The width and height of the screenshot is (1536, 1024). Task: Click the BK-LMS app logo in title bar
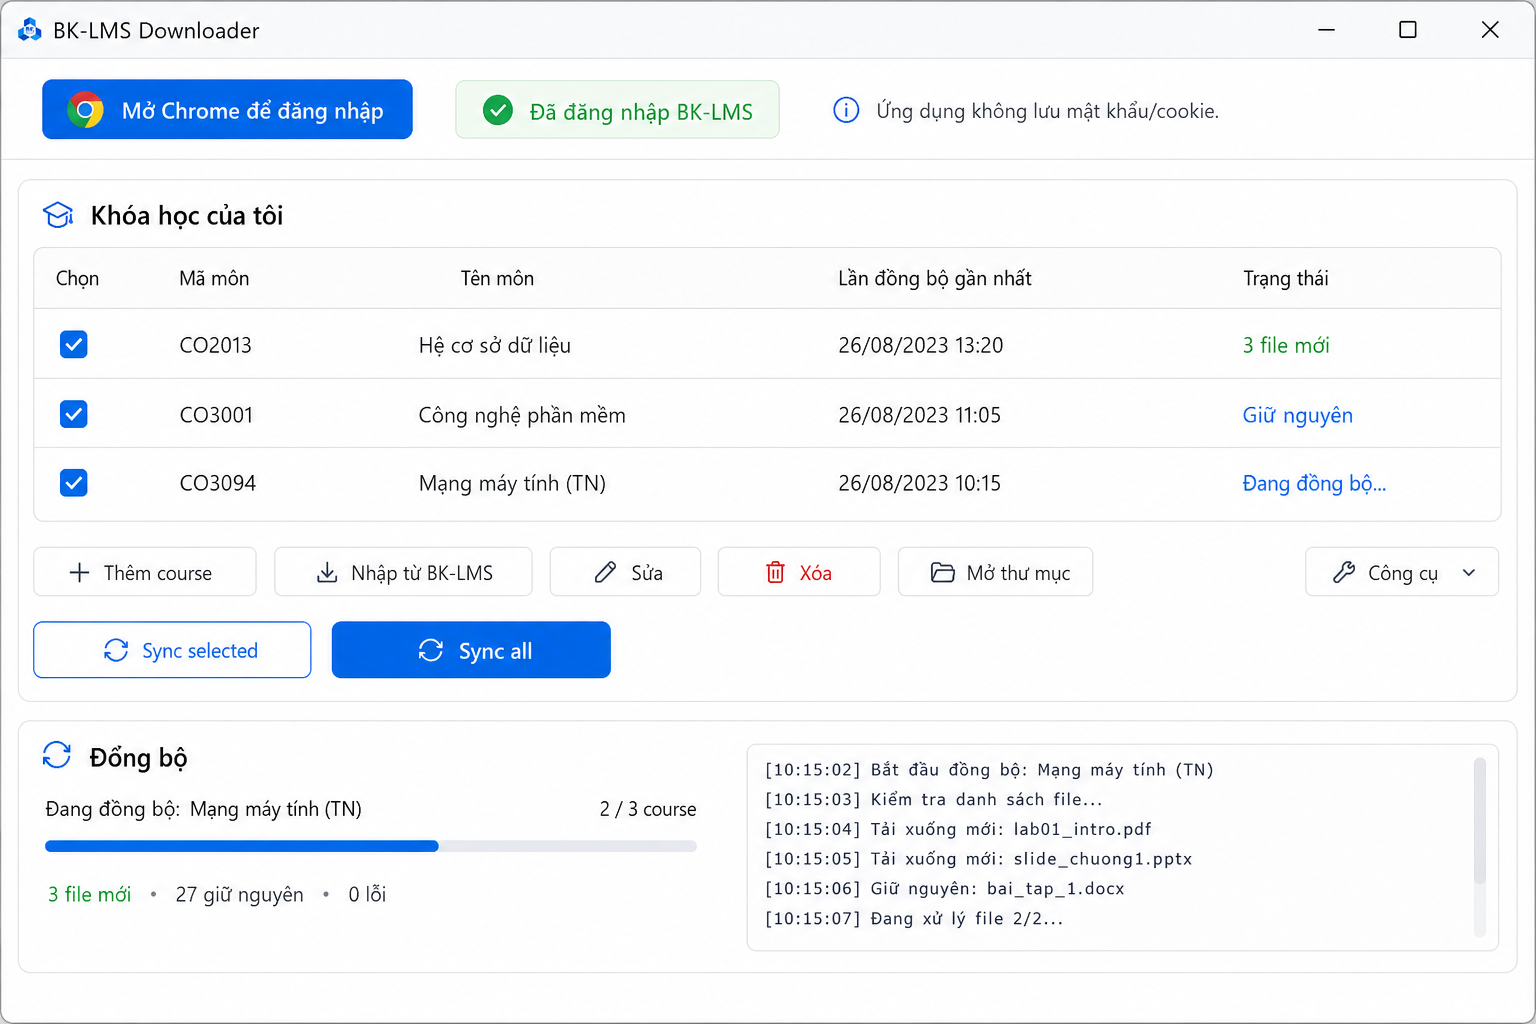pos(30,30)
